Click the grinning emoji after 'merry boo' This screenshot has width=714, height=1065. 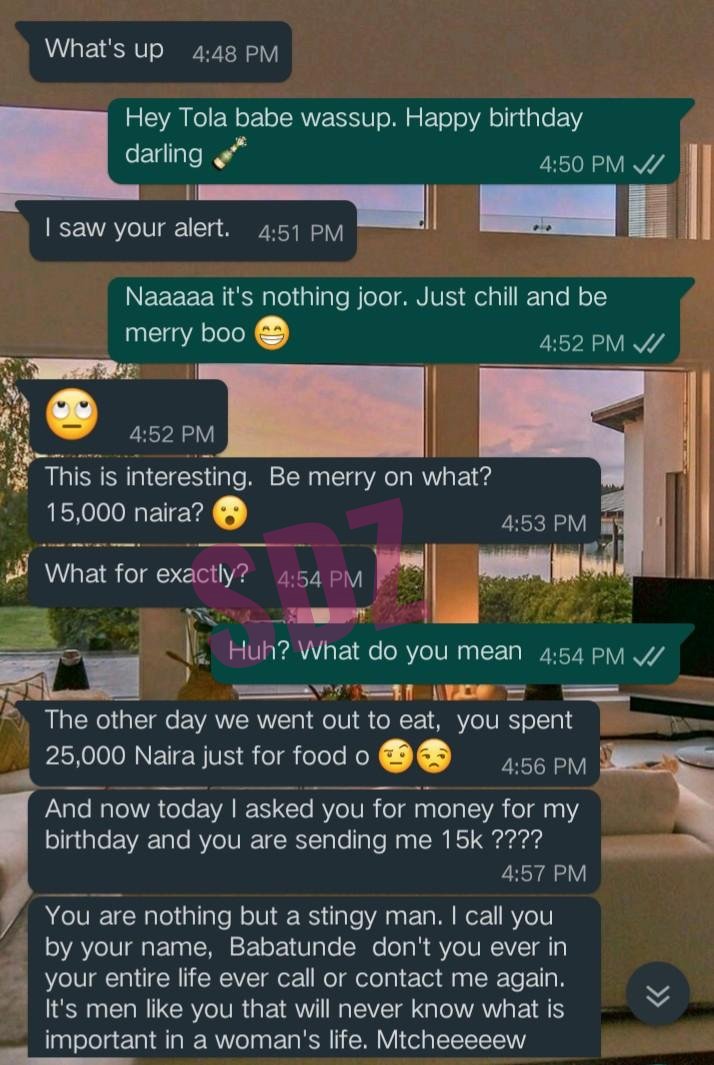click(272, 333)
